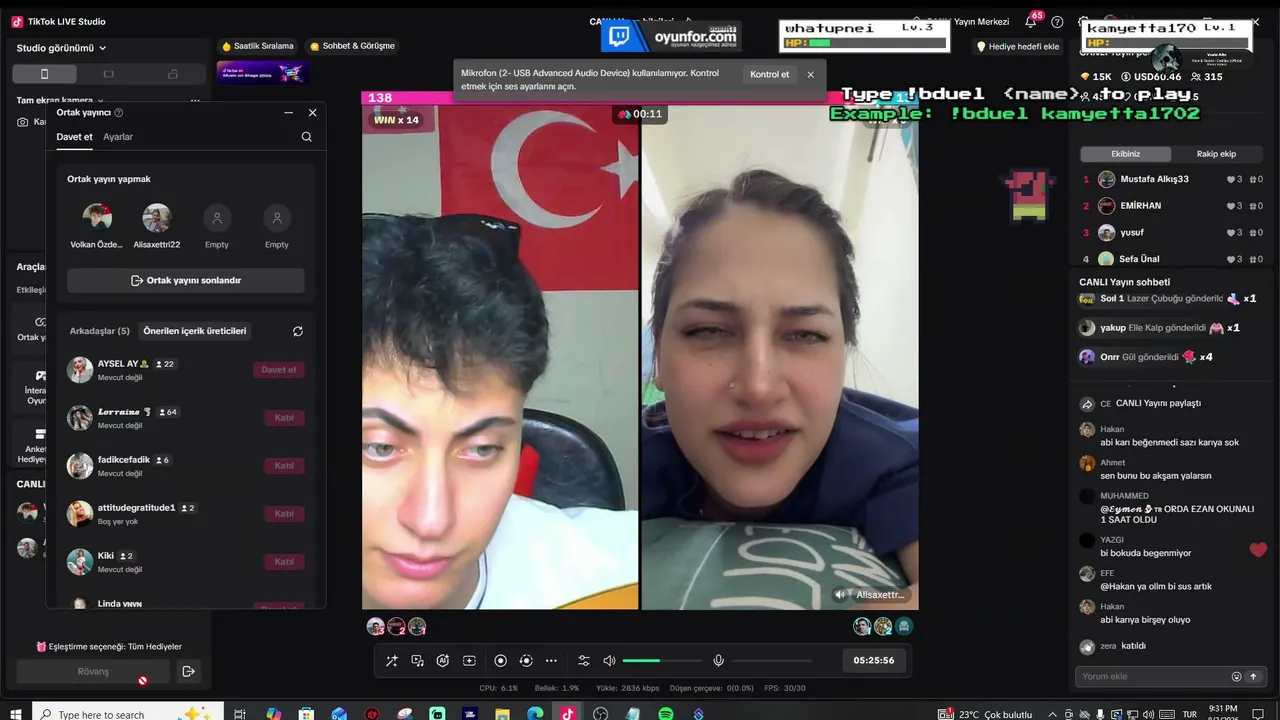This screenshot has width=1280, height=720.
Task: Search co-hosts with the magnifier icon
Action: (307, 137)
